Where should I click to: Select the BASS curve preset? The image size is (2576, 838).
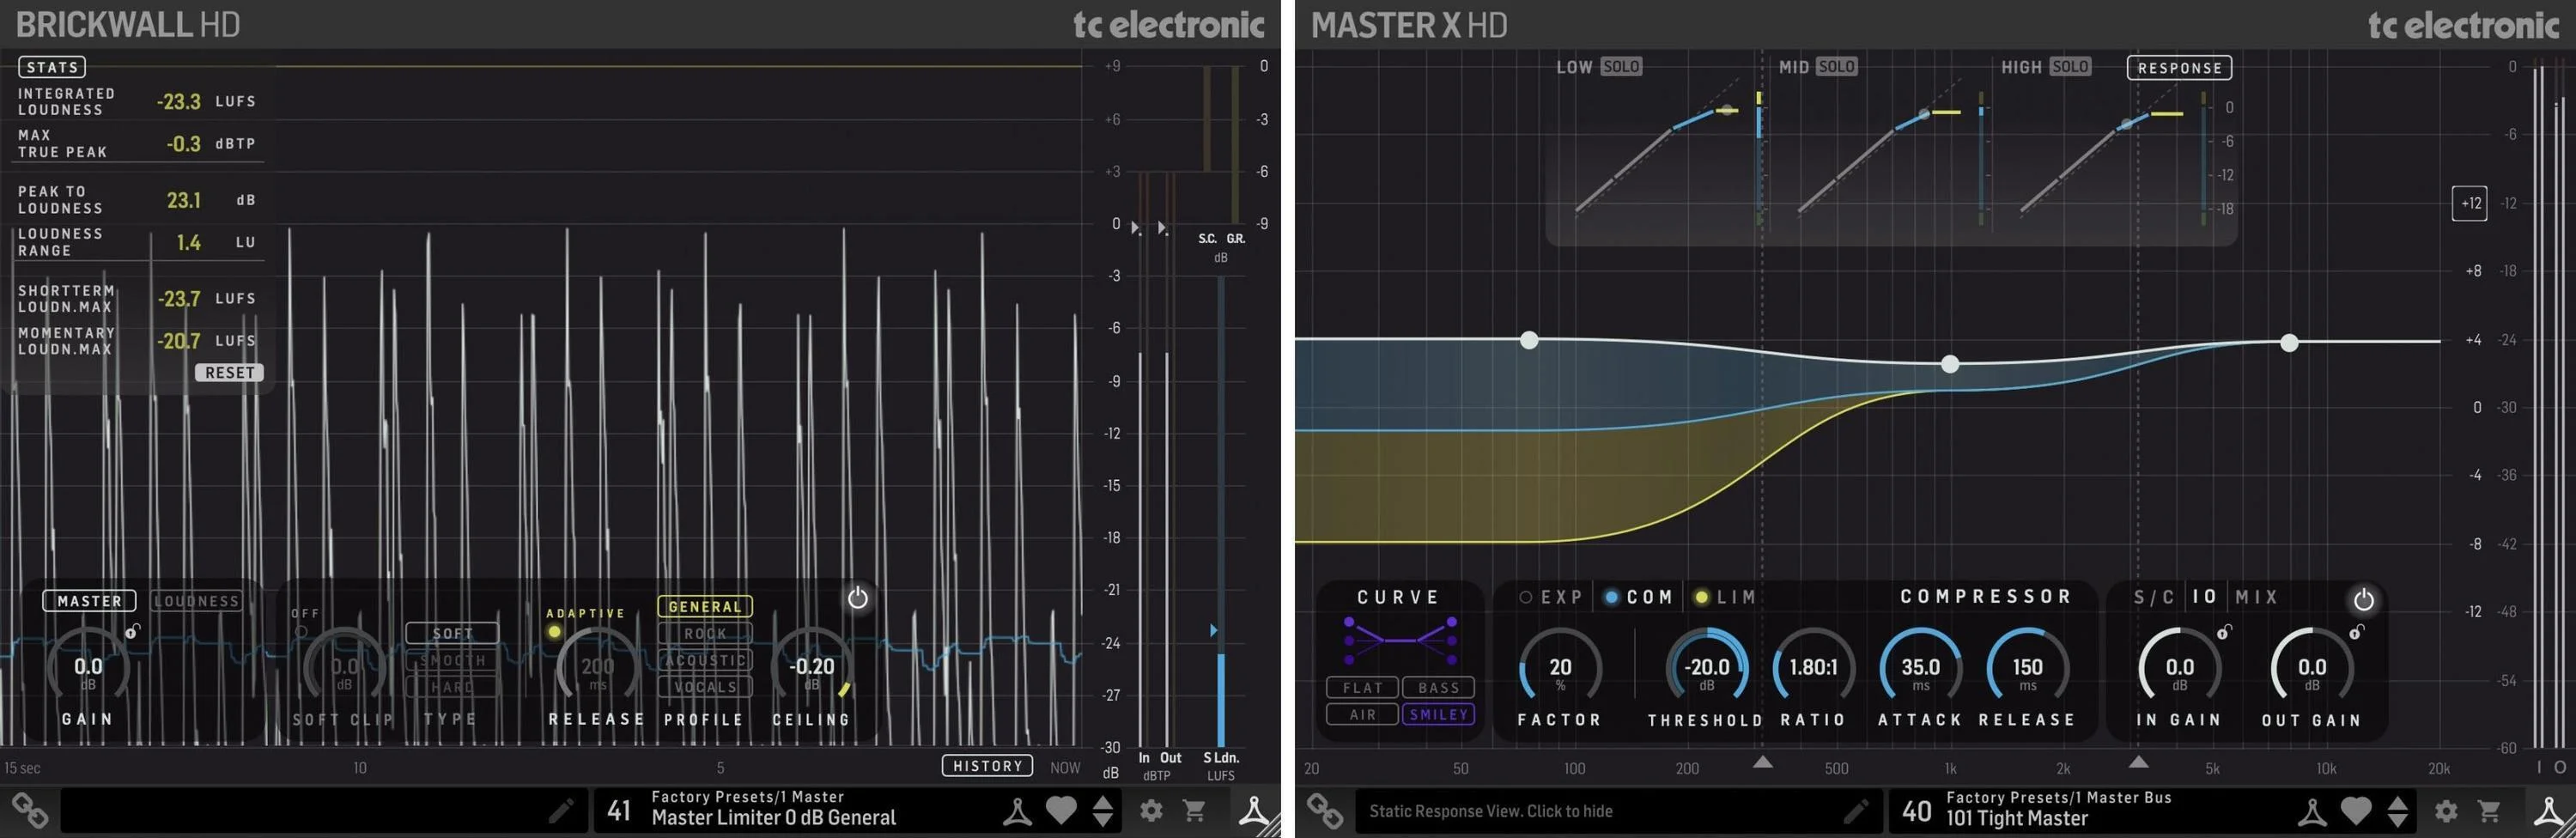(x=1438, y=688)
